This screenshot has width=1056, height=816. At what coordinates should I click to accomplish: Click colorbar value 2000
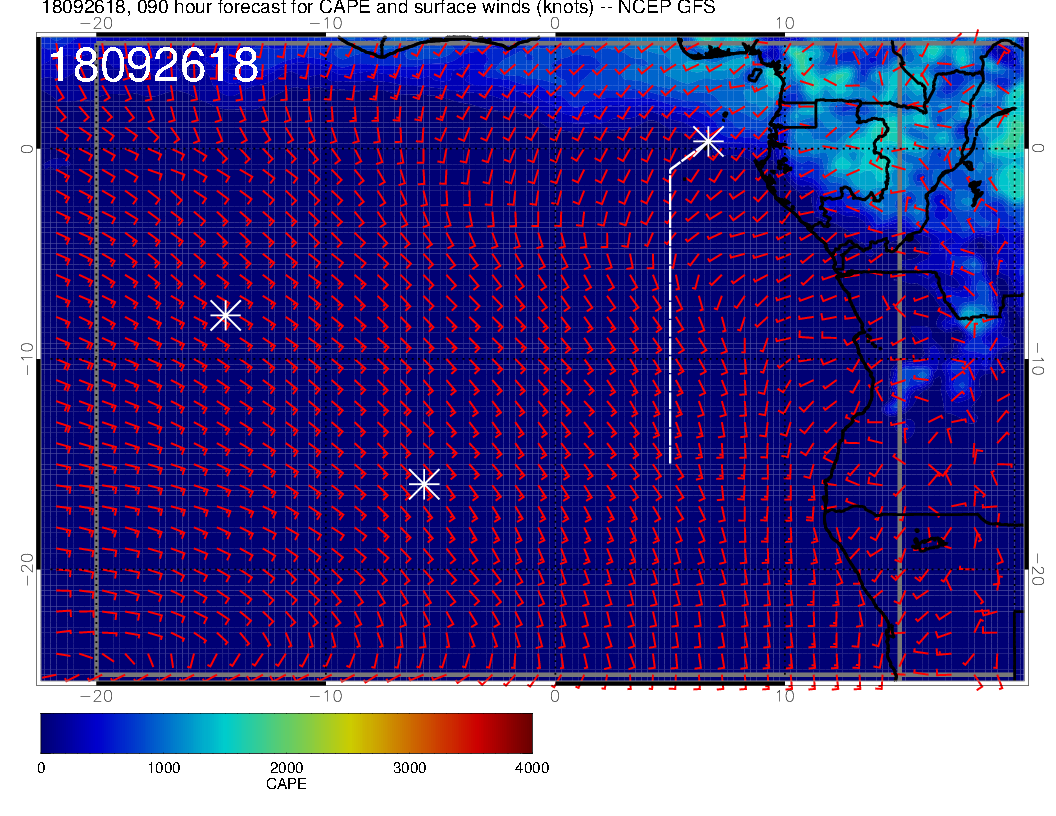point(286,768)
